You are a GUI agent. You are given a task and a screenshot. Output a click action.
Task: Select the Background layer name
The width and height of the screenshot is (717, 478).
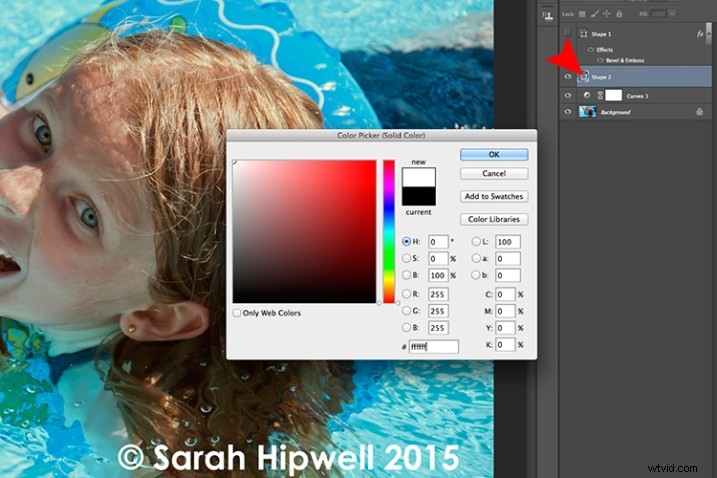pos(615,112)
